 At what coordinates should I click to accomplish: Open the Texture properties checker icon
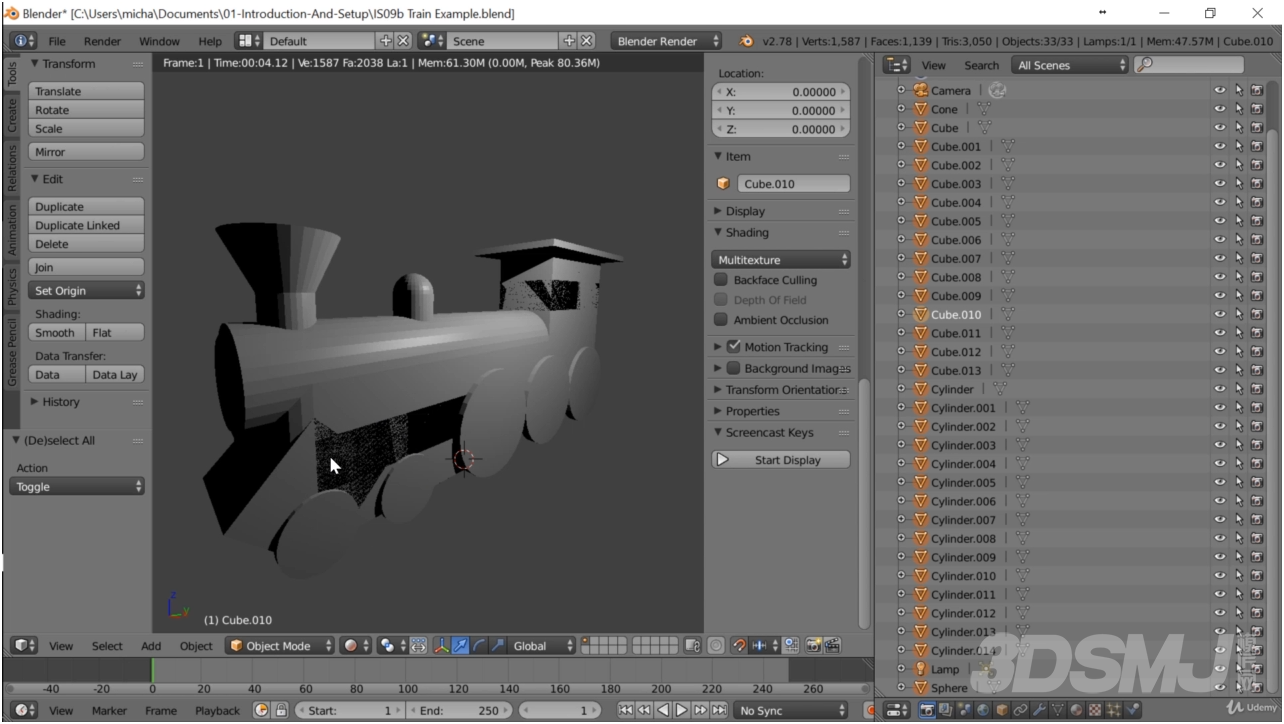pyautogui.click(x=1095, y=709)
